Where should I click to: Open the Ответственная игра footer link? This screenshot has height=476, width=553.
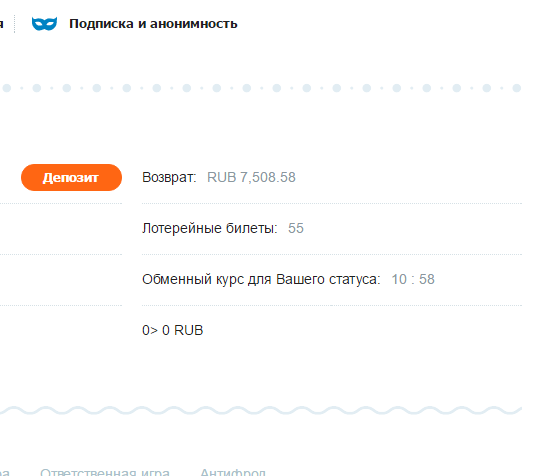click(105, 472)
